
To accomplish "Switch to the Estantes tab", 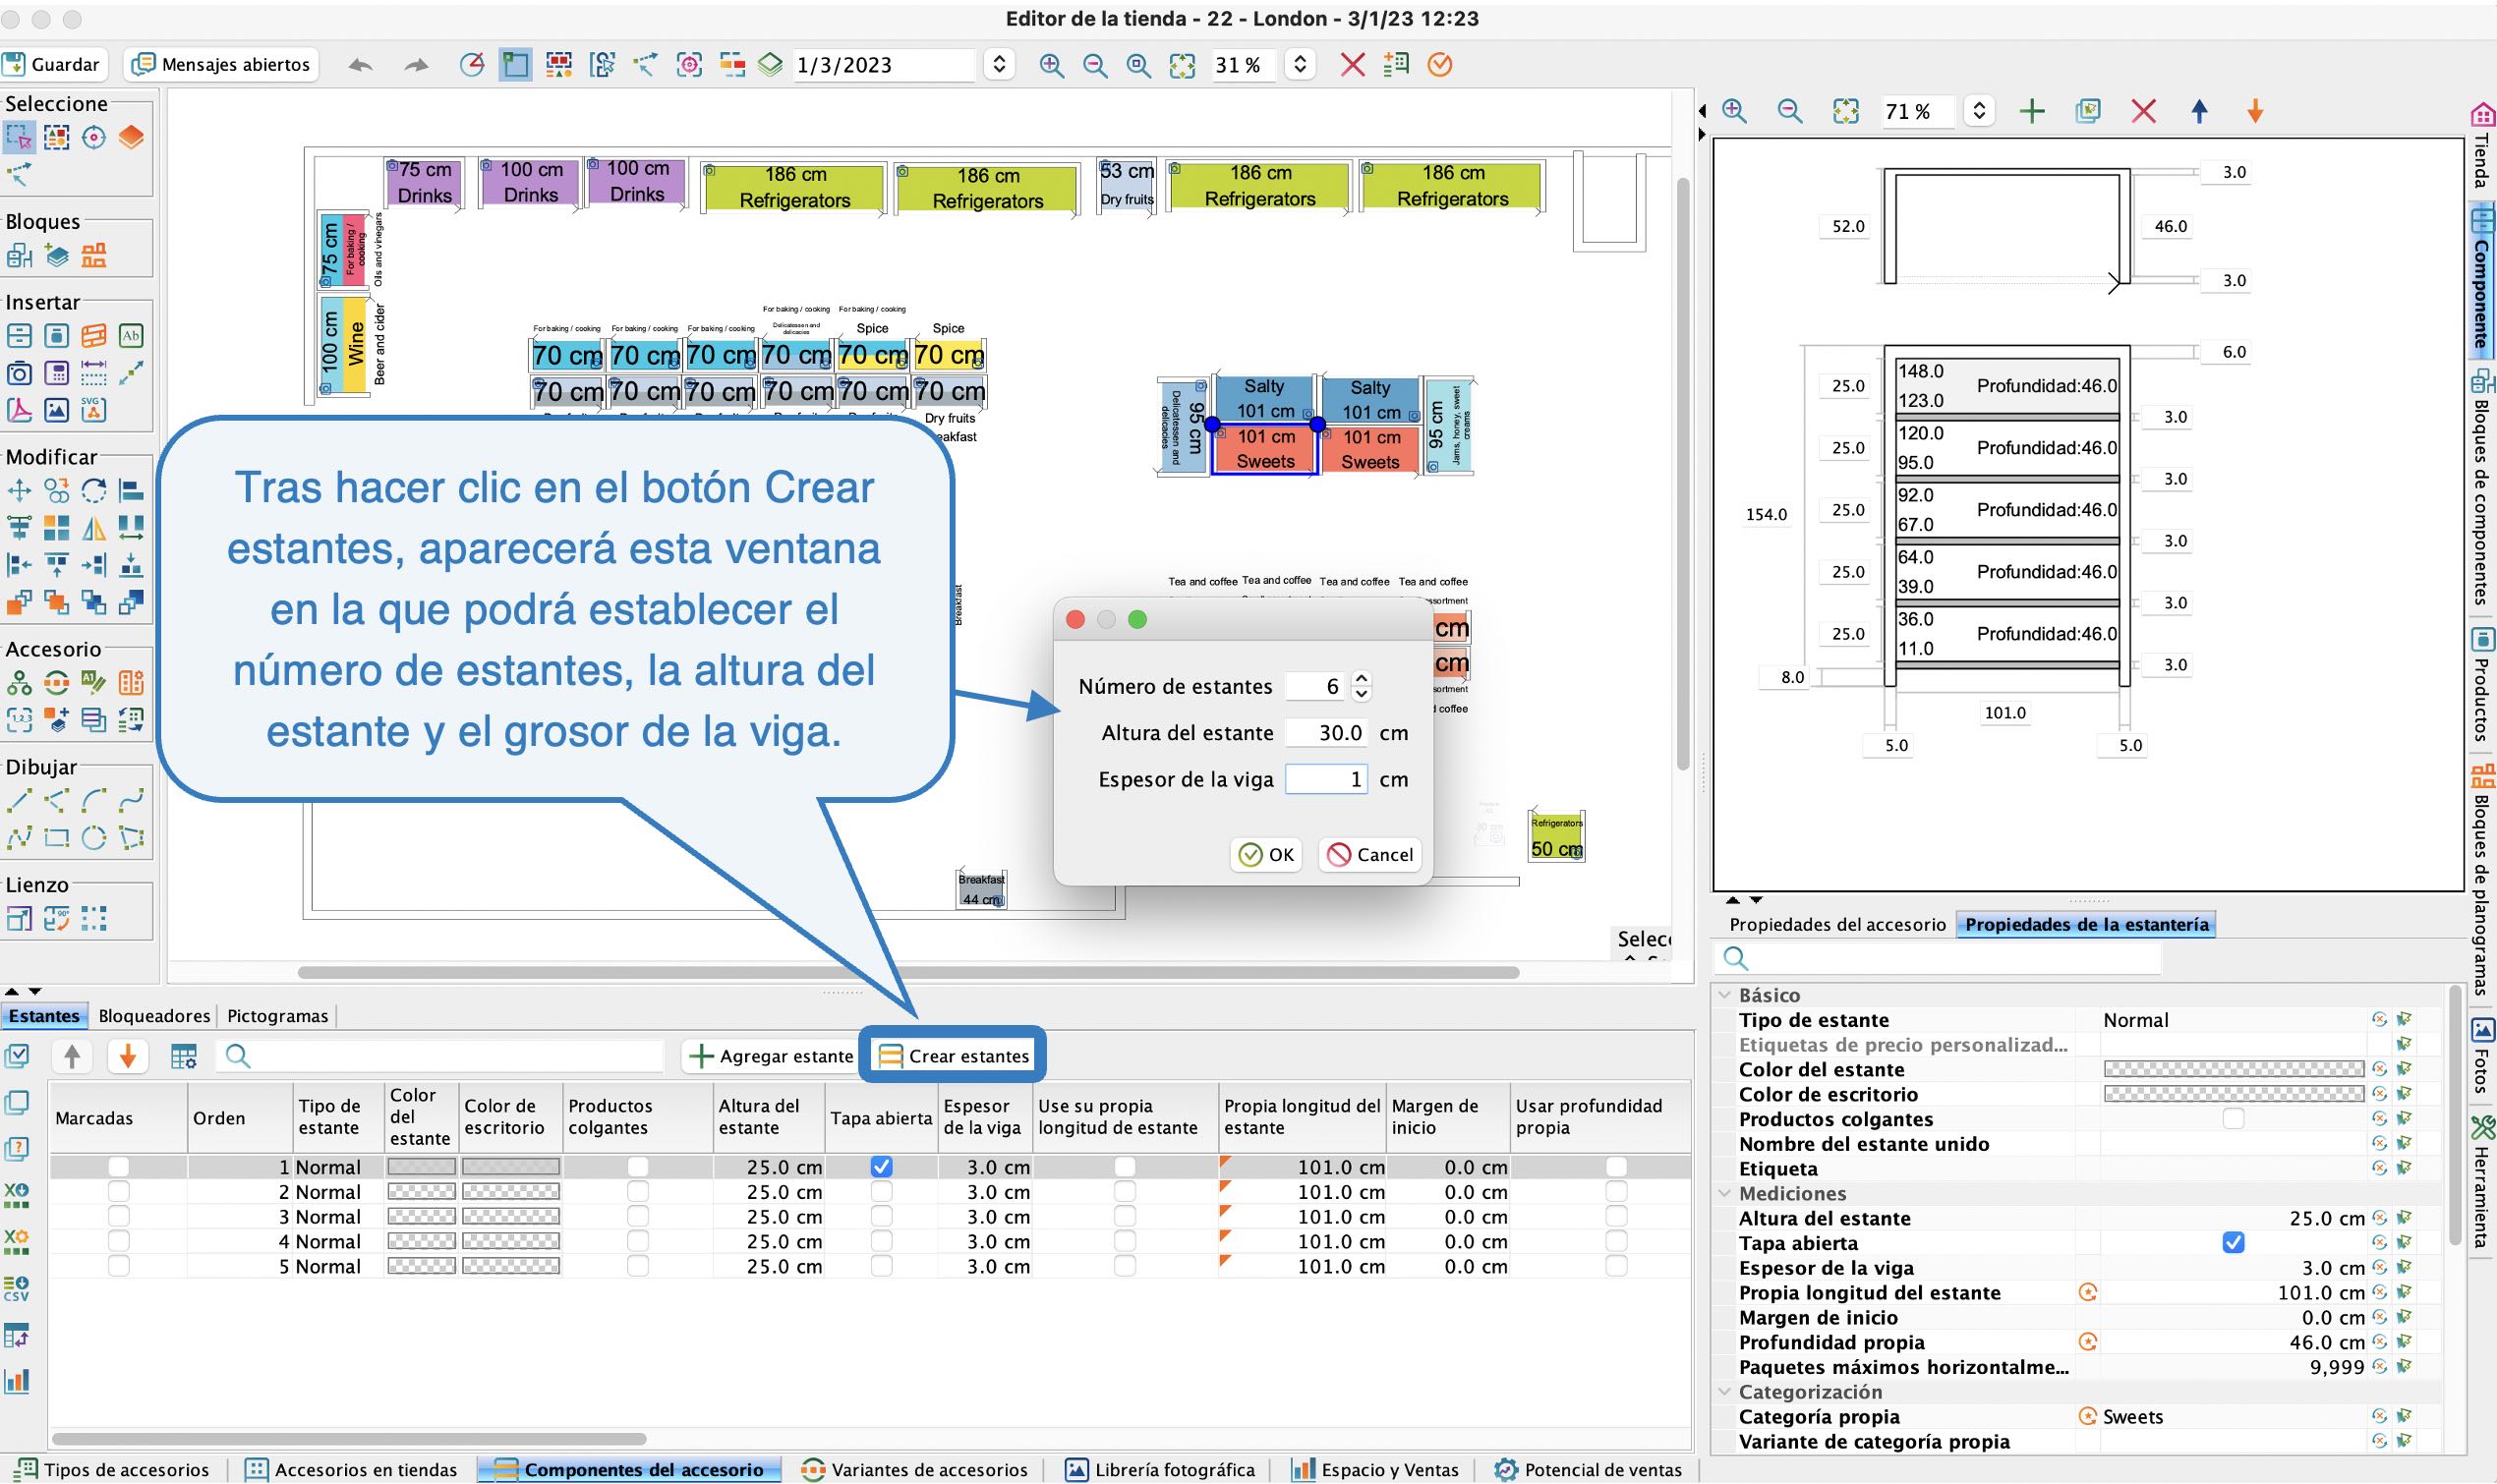I will pos(44,1016).
